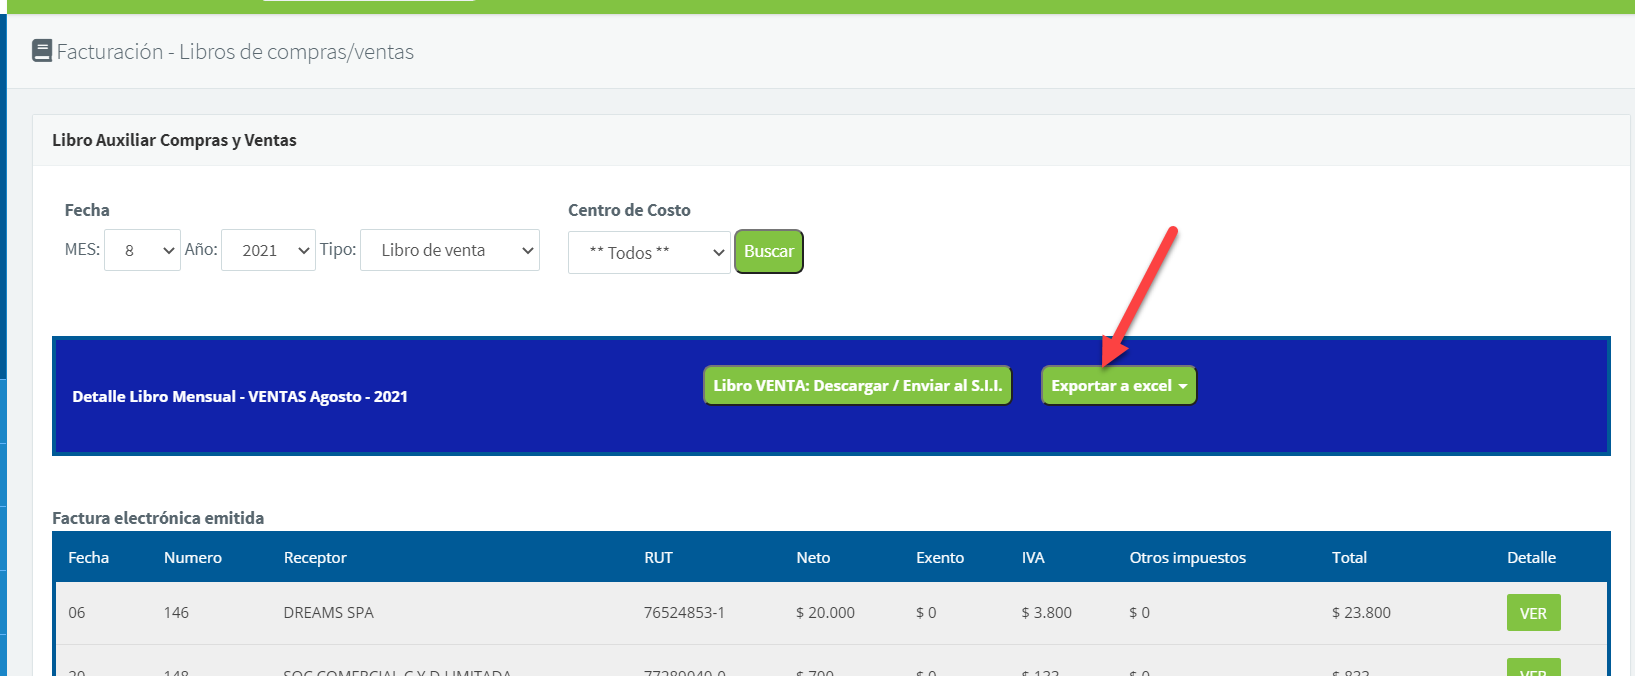Click the Total column header
Viewport: 1635px width, 676px height.
click(x=1349, y=557)
